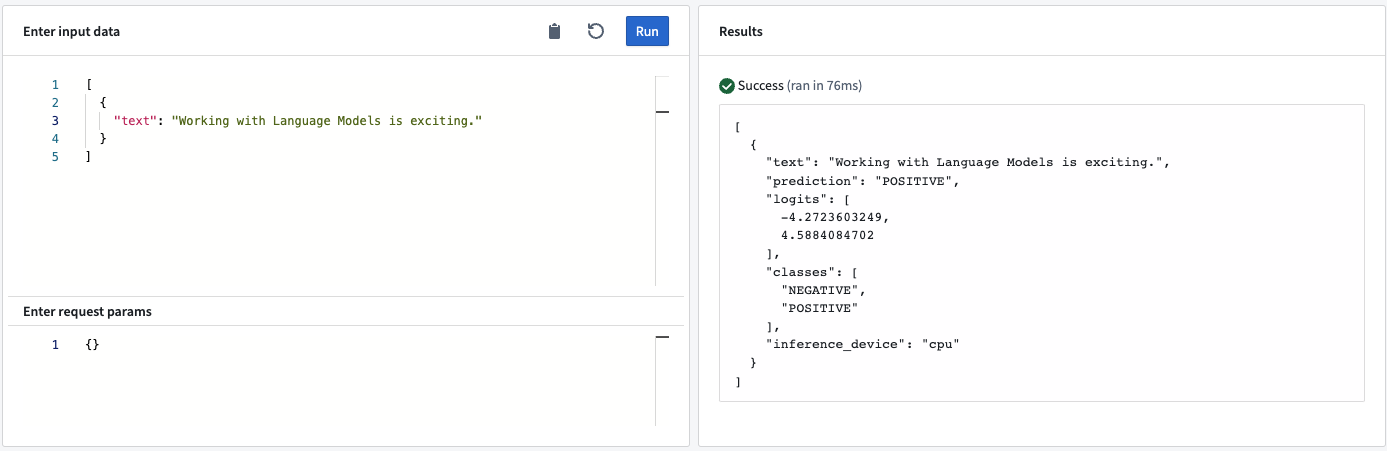
Task: Click the "ran in 76ms" status text
Action: (x=825, y=86)
